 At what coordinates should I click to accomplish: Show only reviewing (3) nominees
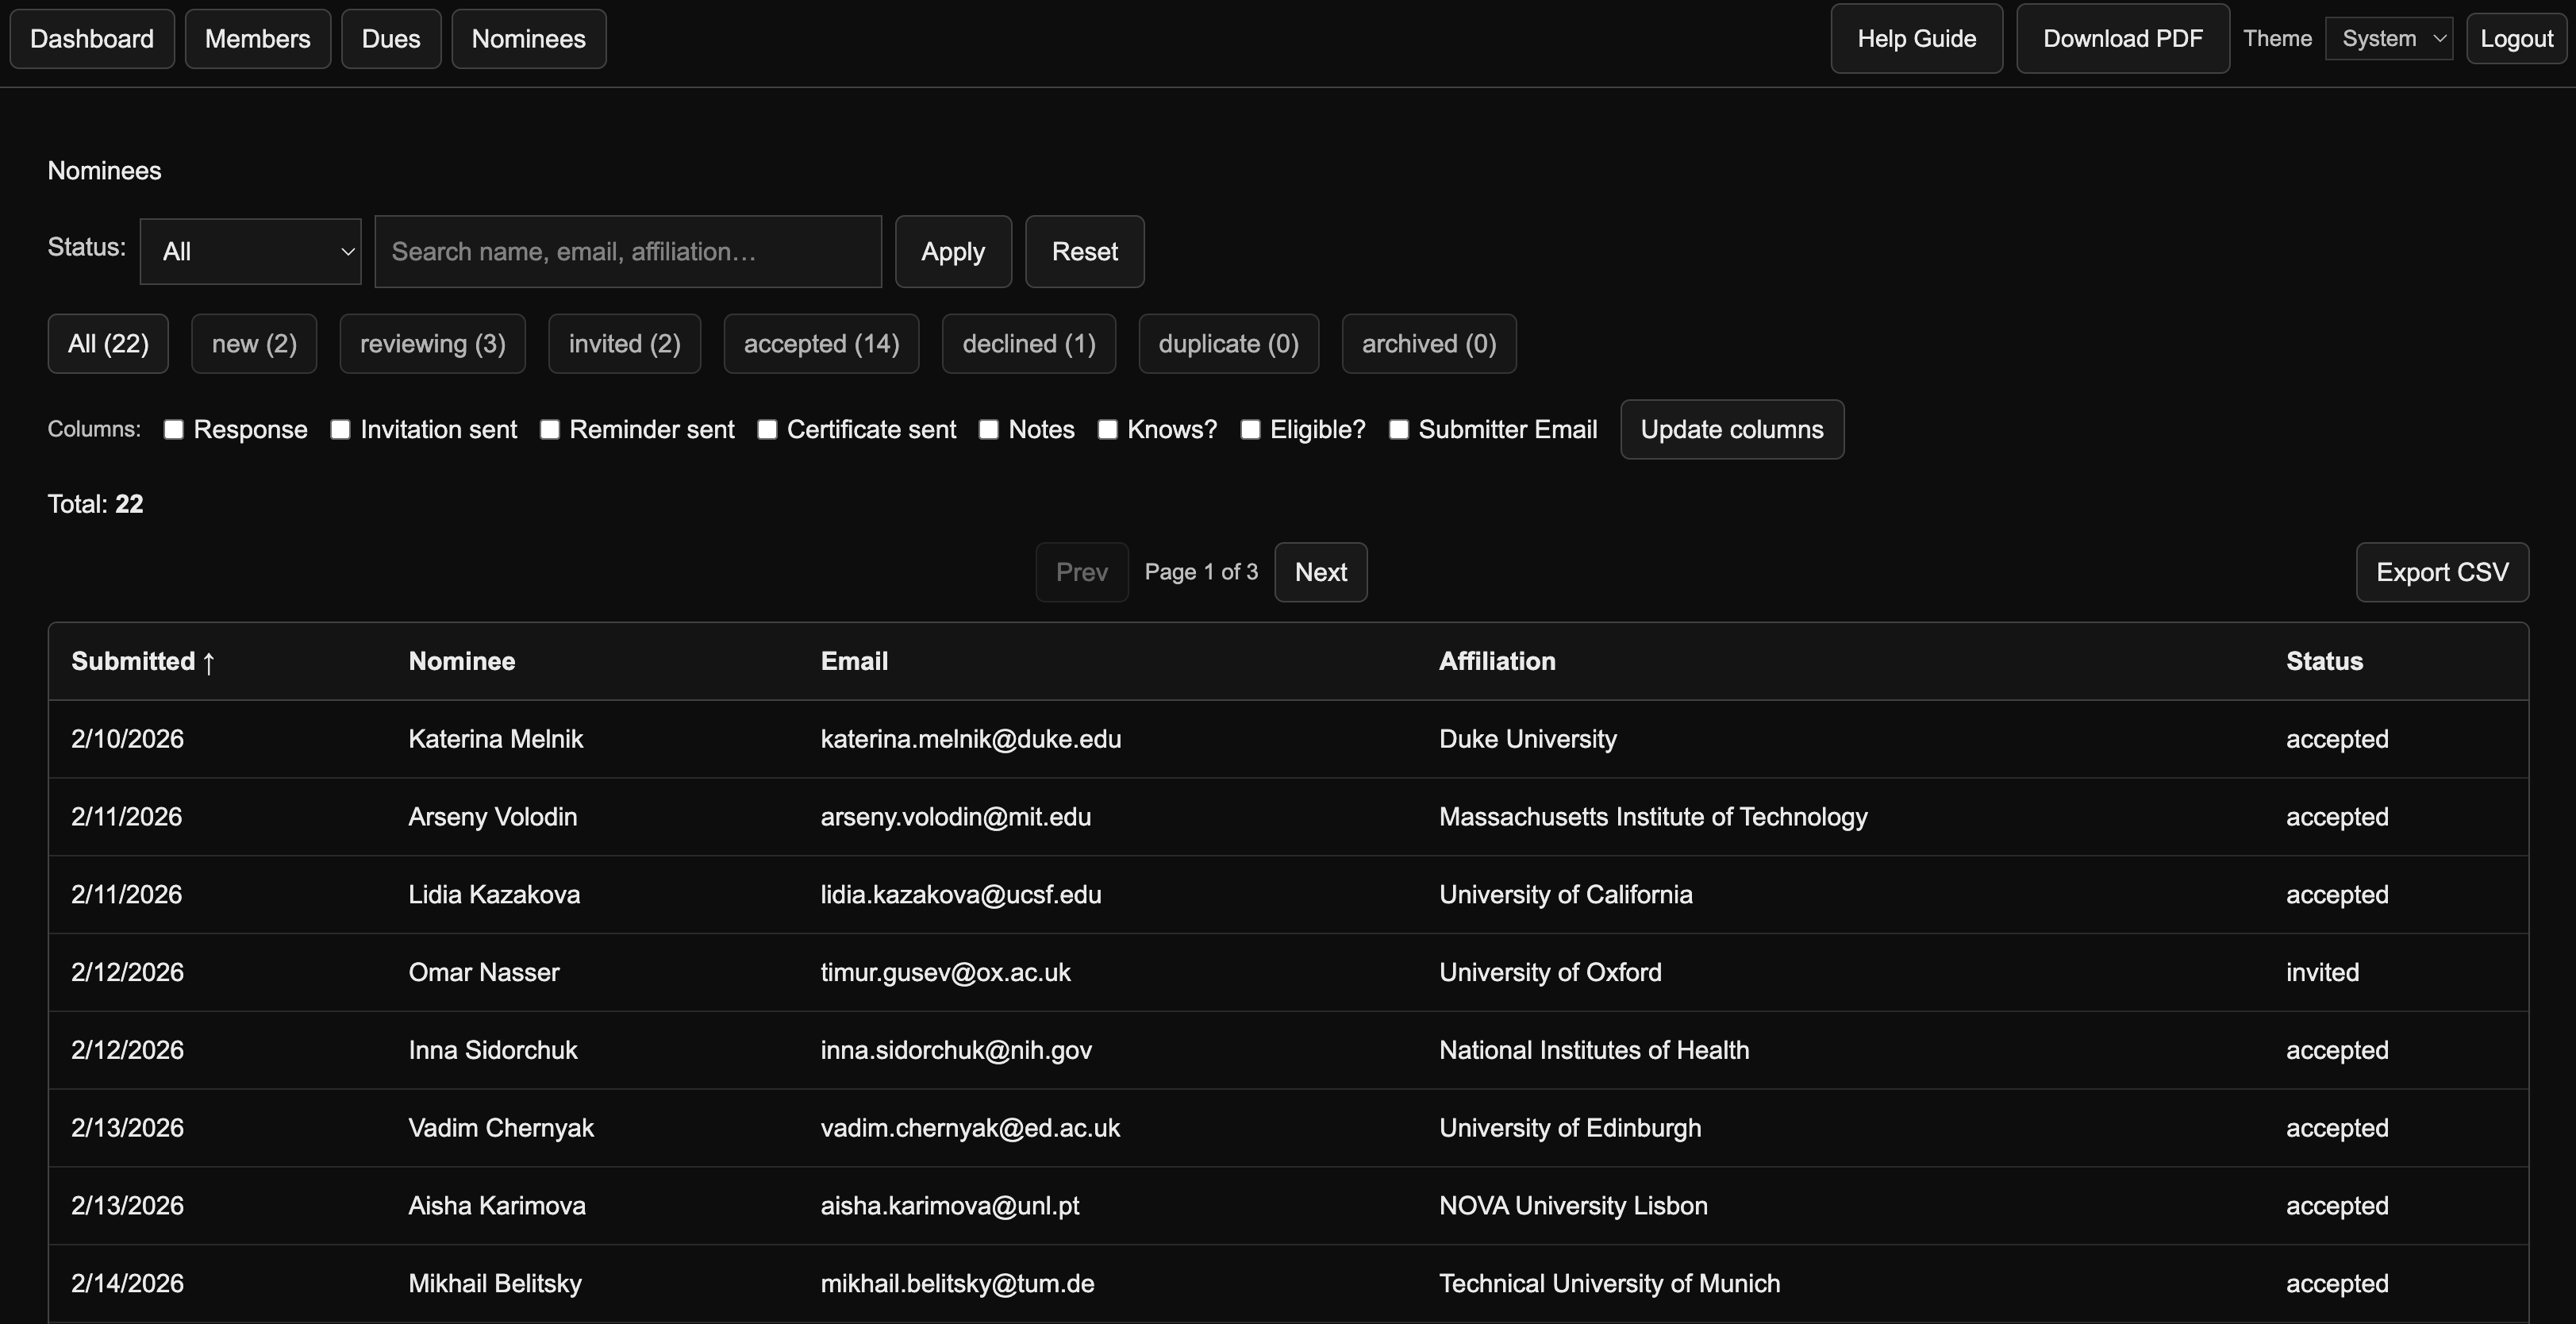pyautogui.click(x=432, y=344)
